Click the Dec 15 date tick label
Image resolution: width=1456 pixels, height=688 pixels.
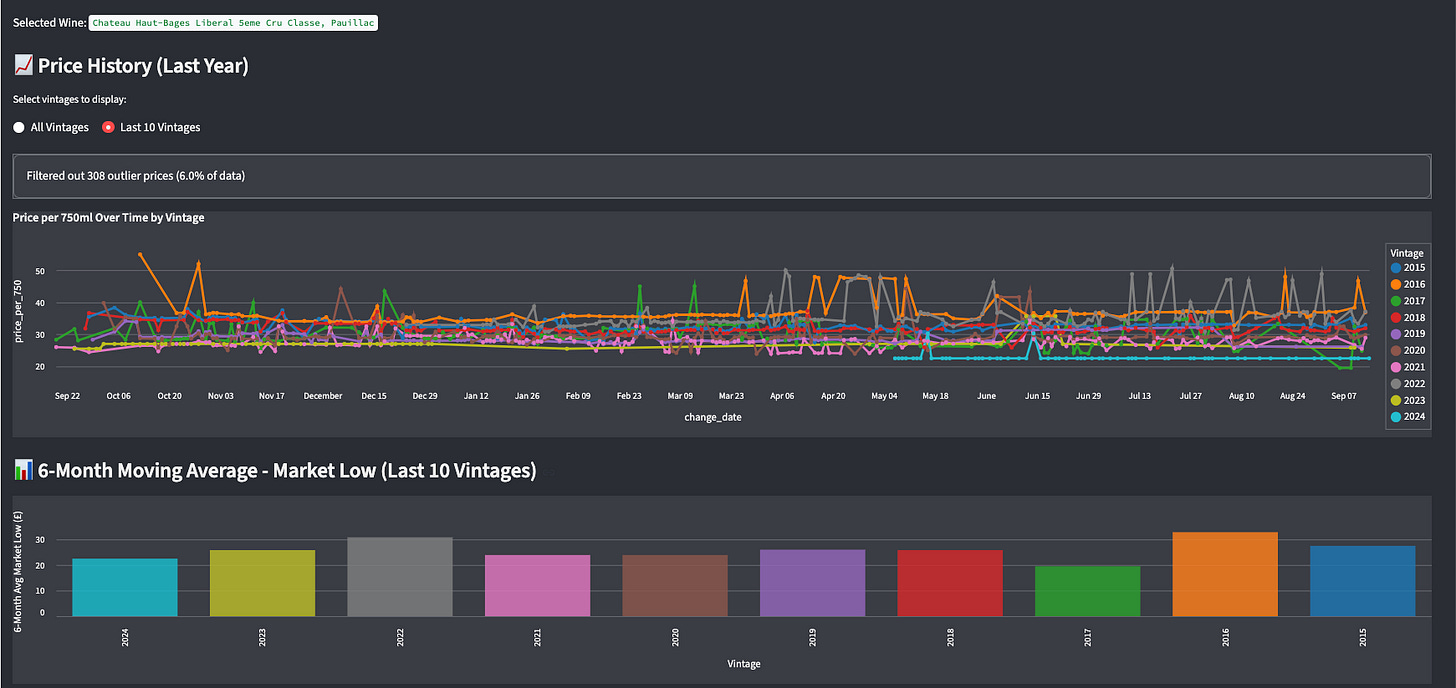tap(374, 396)
